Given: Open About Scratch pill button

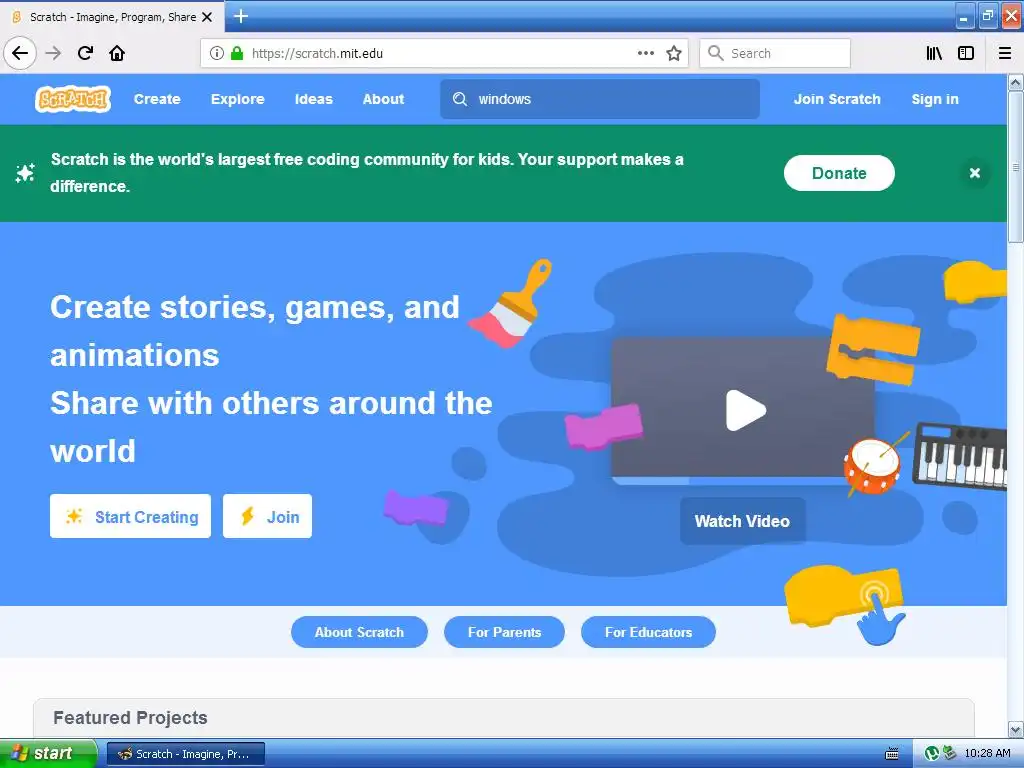Looking at the screenshot, I should 359,632.
